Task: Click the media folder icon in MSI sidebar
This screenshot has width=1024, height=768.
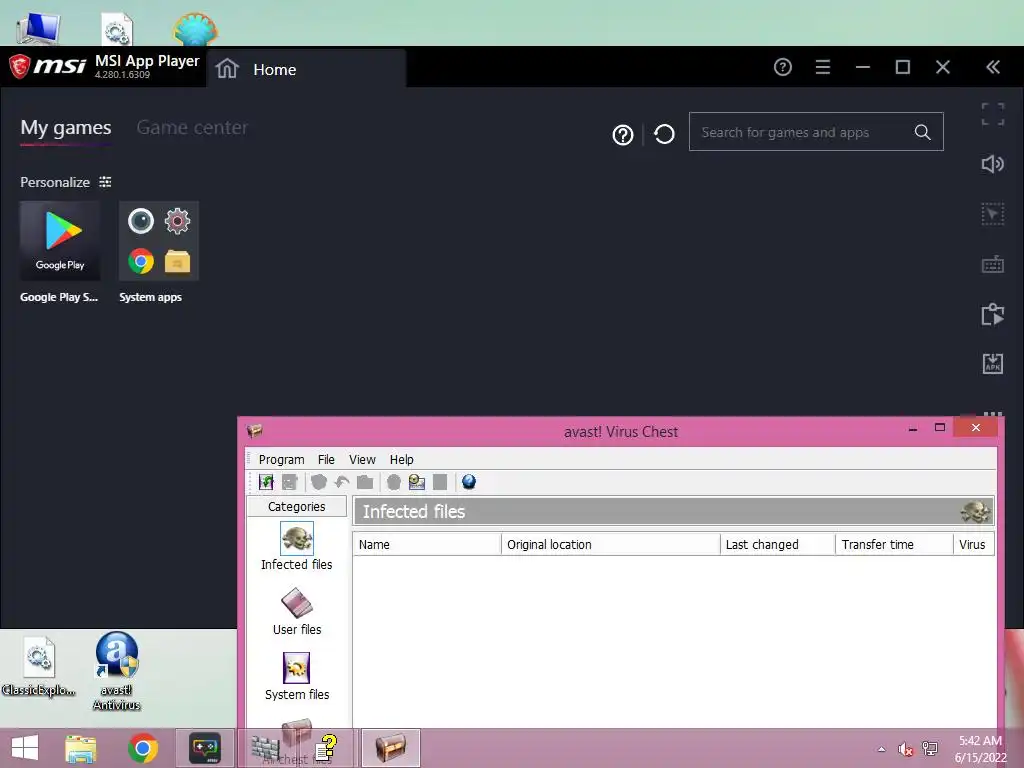Action: click(993, 314)
